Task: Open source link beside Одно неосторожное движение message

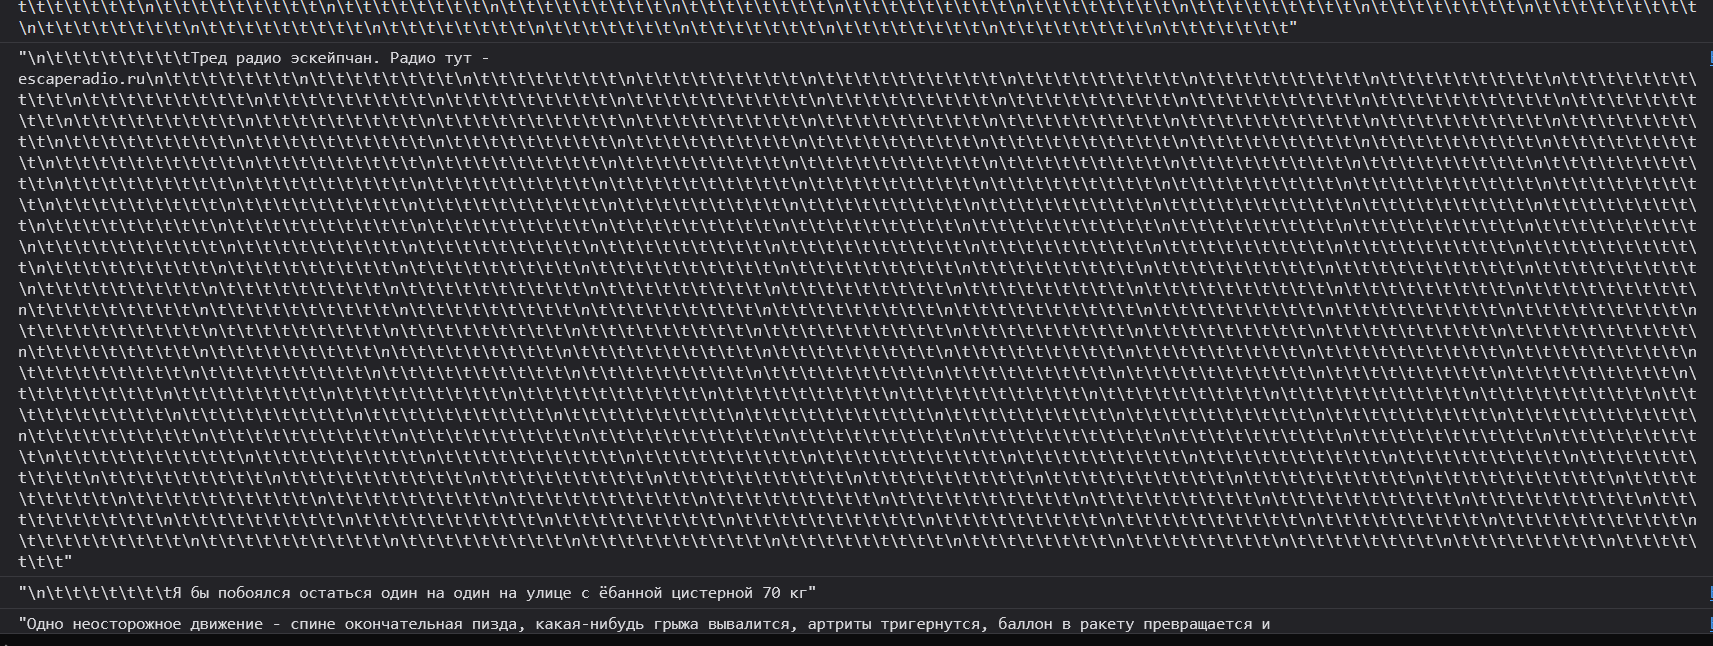Action: [x=1710, y=624]
